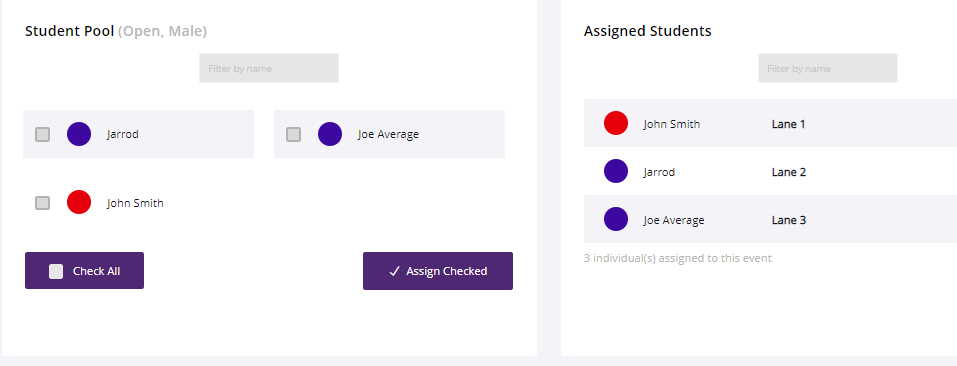
Task: Click Jarrod's purple circle in Student Pool
Action: click(x=79, y=134)
